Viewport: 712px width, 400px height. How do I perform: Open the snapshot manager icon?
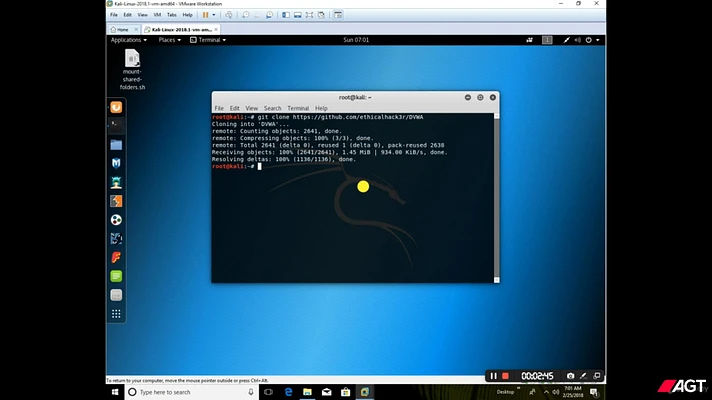pos(269,15)
